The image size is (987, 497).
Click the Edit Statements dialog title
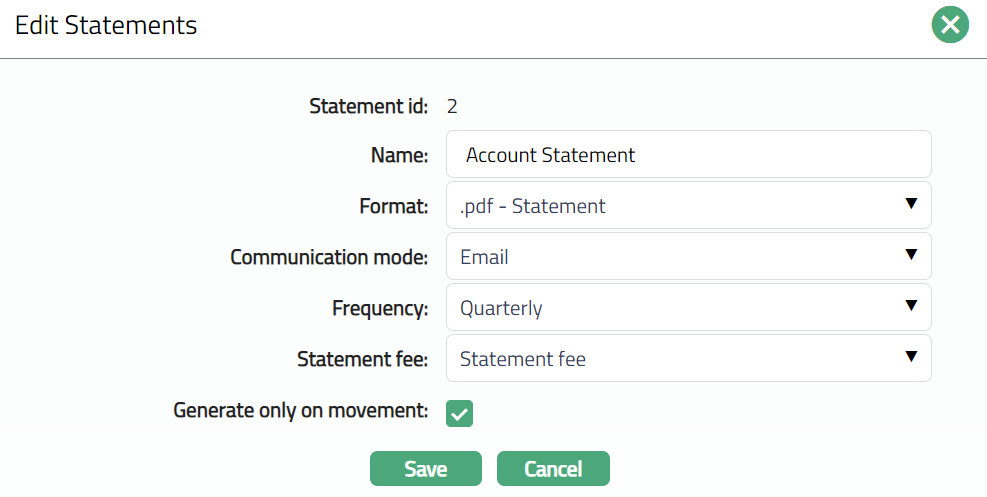point(106,25)
